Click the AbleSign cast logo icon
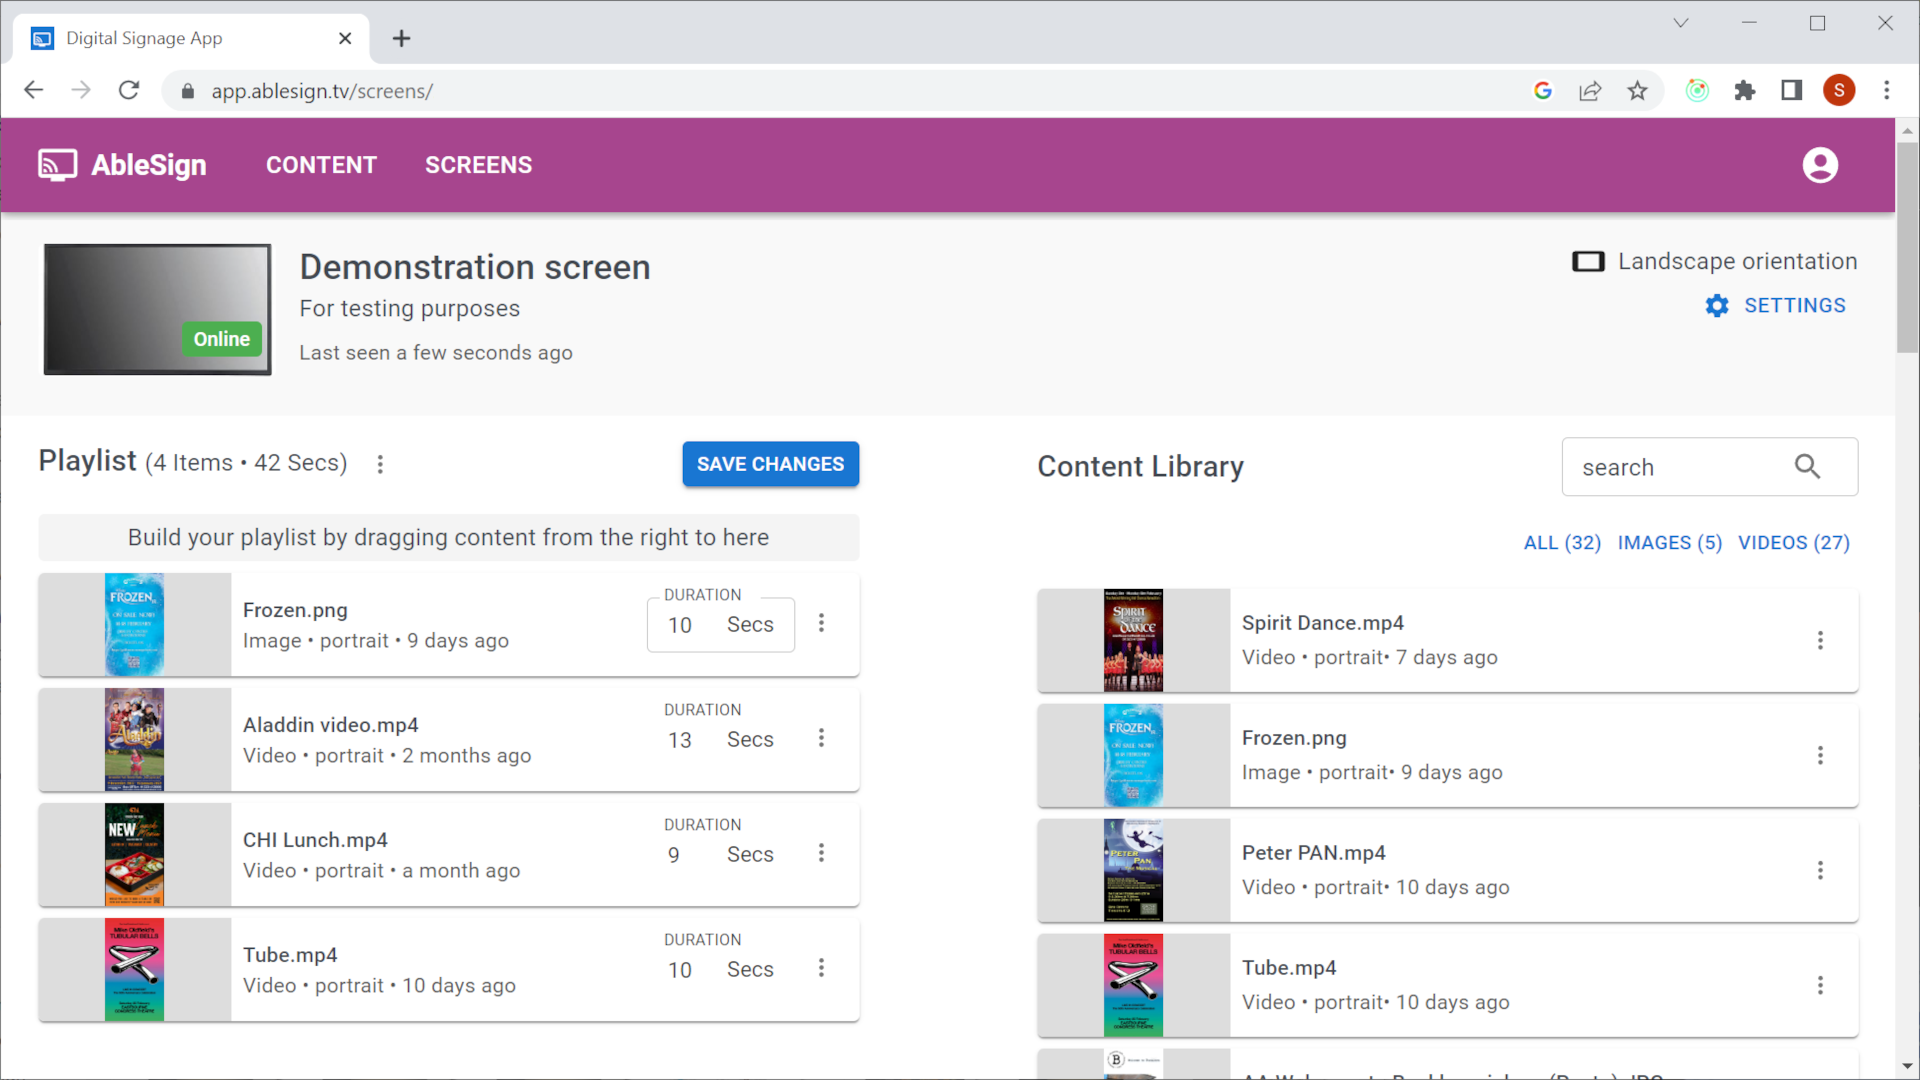Image resolution: width=1920 pixels, height=1080 pixels. pos(57,165)
